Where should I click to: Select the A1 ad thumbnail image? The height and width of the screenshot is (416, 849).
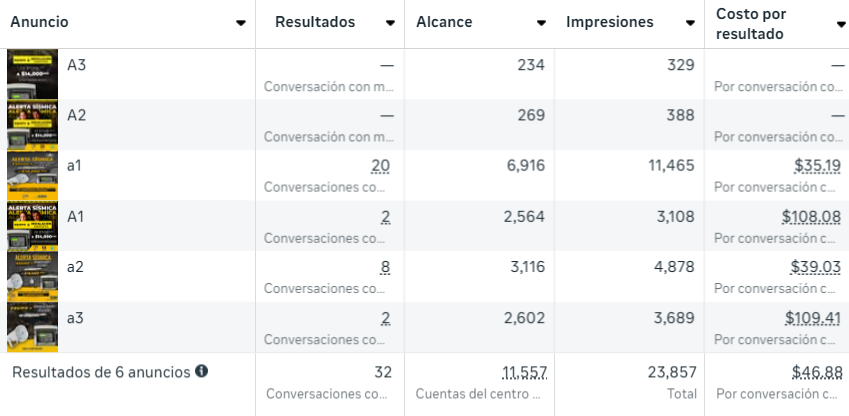pyautogui.click(x=32, y=225)
